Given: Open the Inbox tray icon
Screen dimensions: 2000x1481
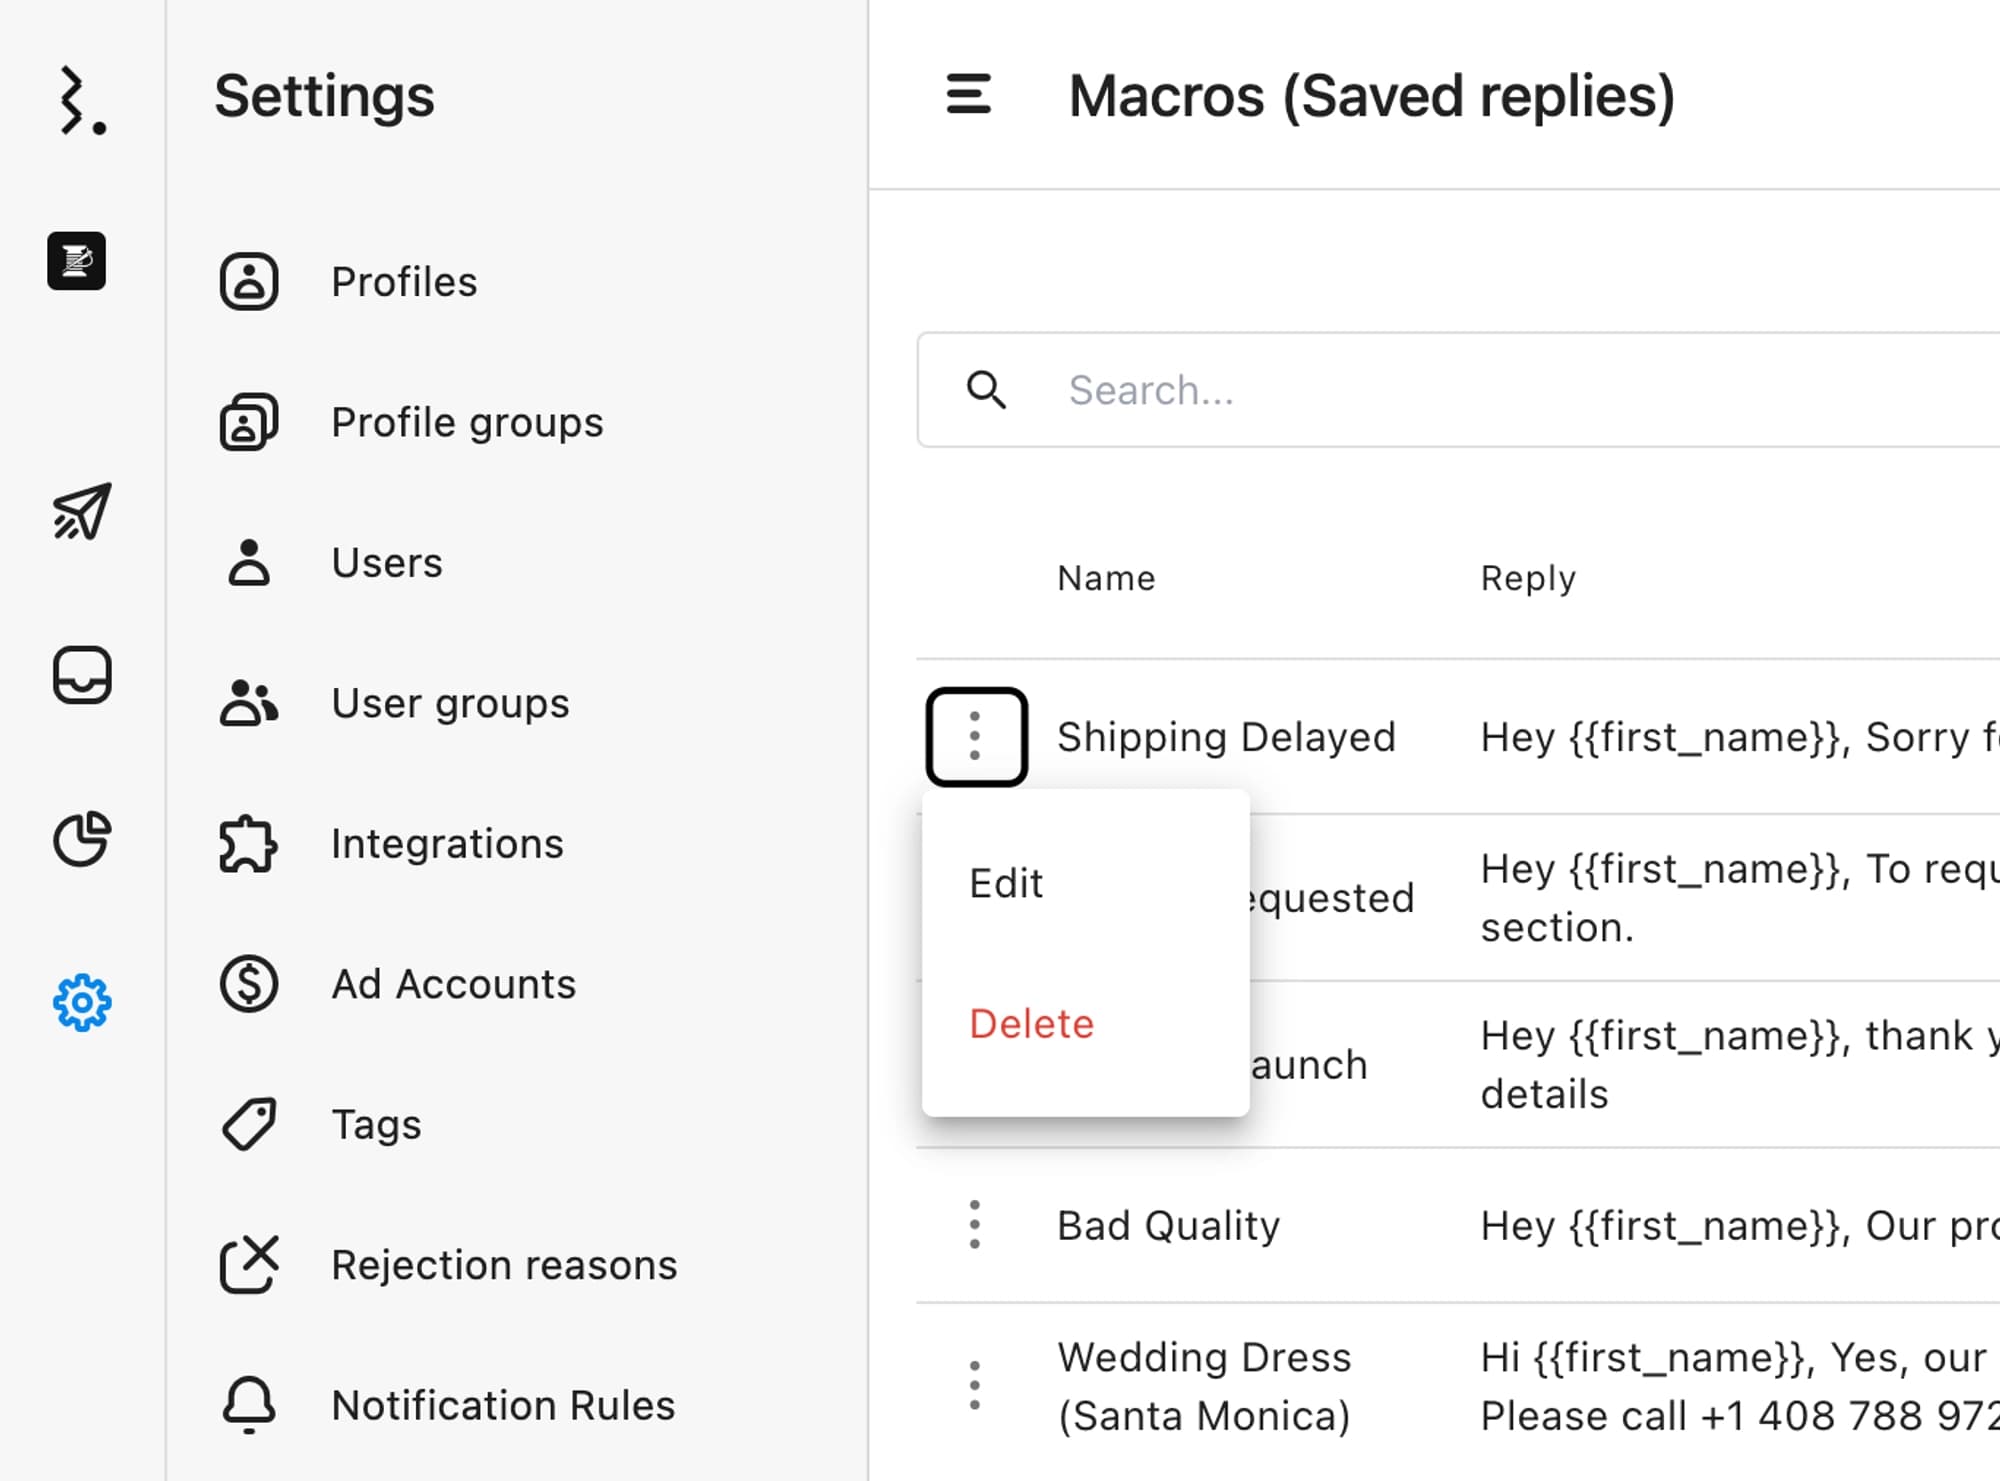Looking at the screenshot, I should click(x=82, y=675).
